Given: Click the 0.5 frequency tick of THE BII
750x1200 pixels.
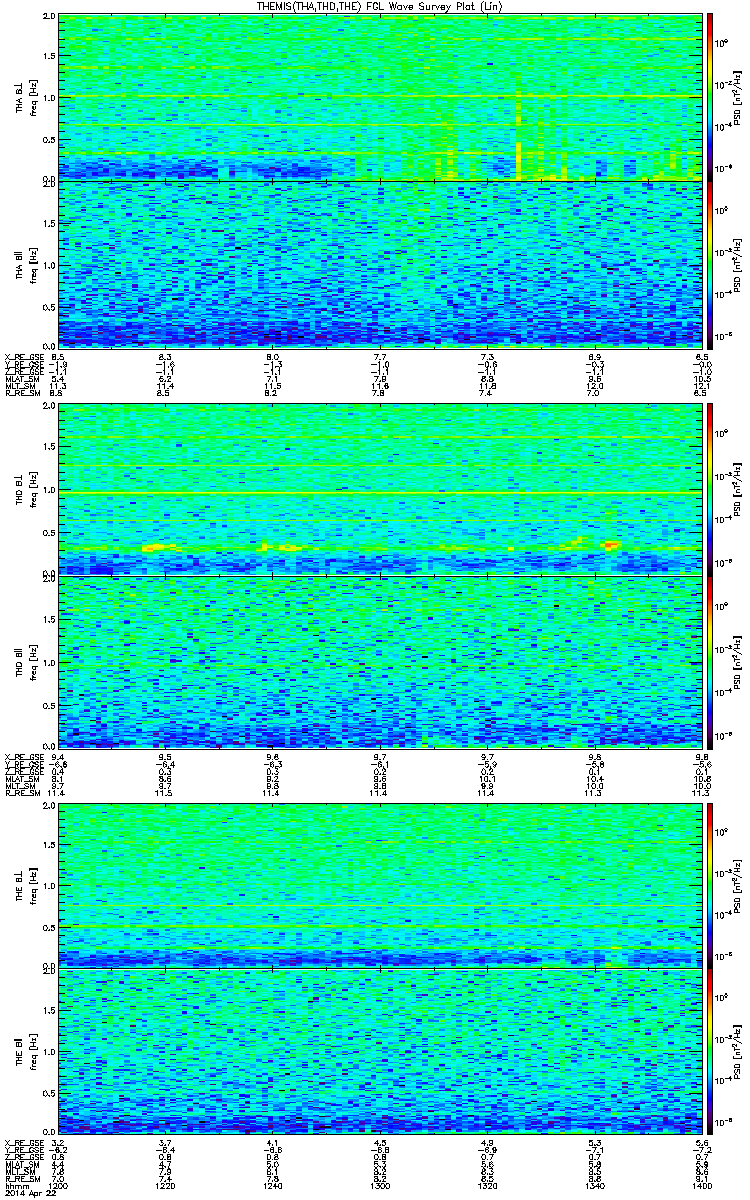Looking at the screenshot, I should tap(49, 1093).
